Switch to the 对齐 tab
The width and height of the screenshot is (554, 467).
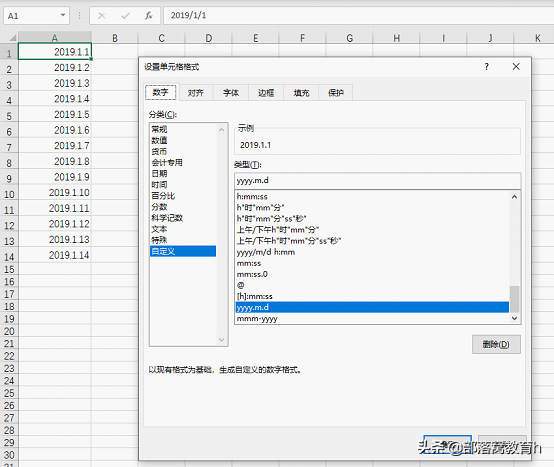(196, 93)
